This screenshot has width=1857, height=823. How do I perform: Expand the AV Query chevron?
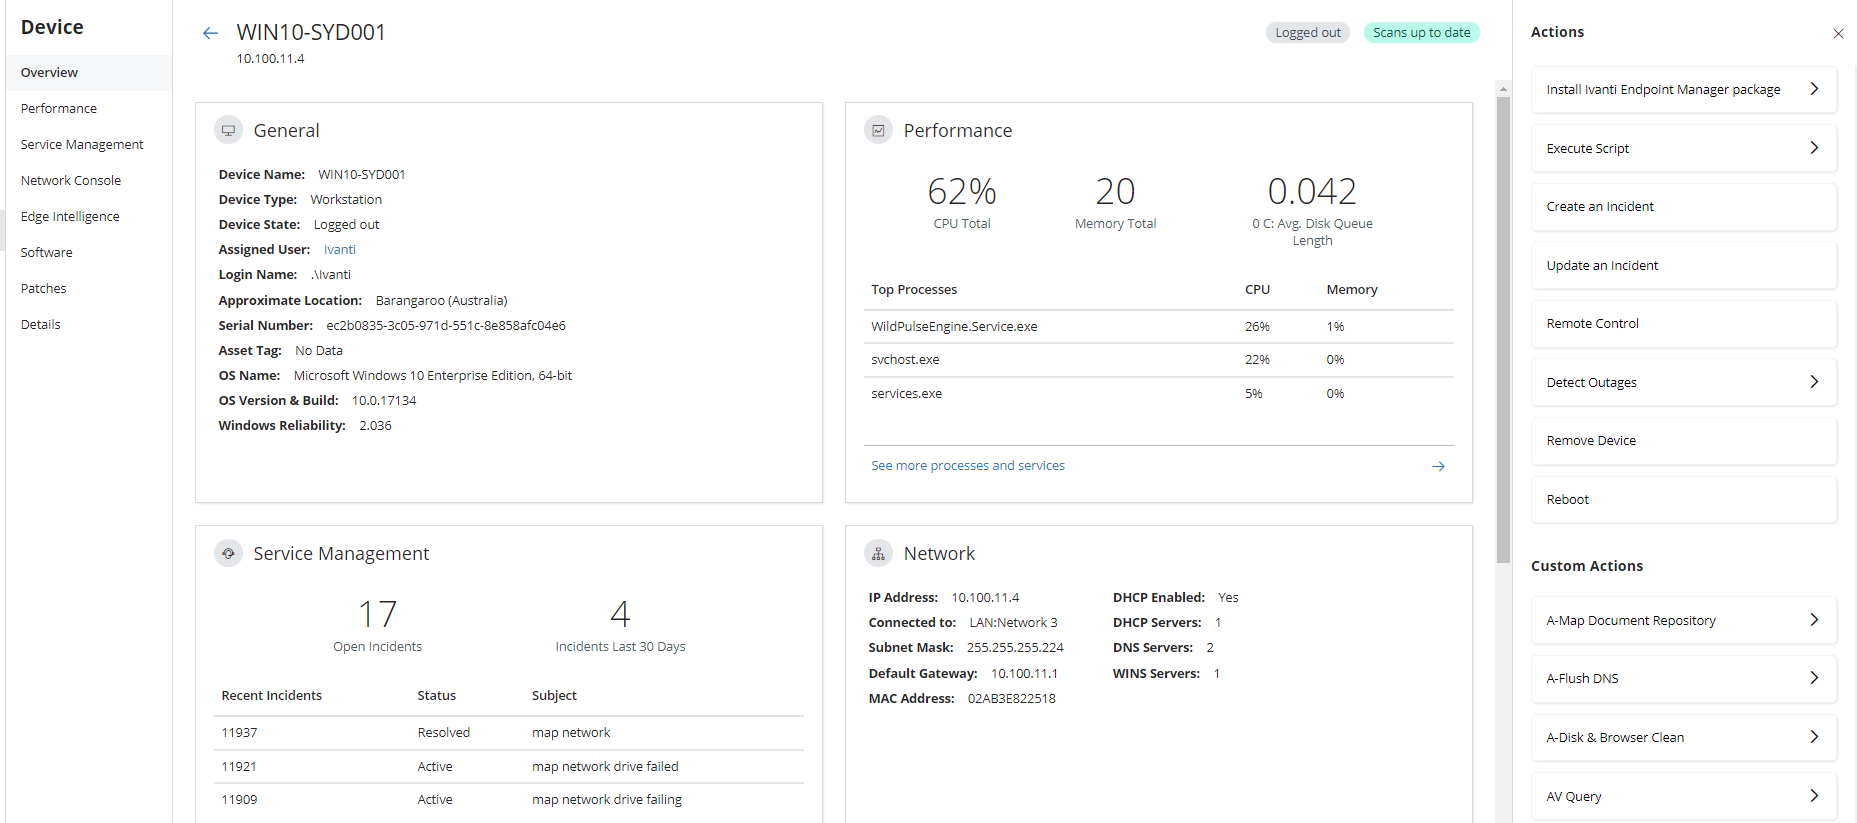point(1814,796)
